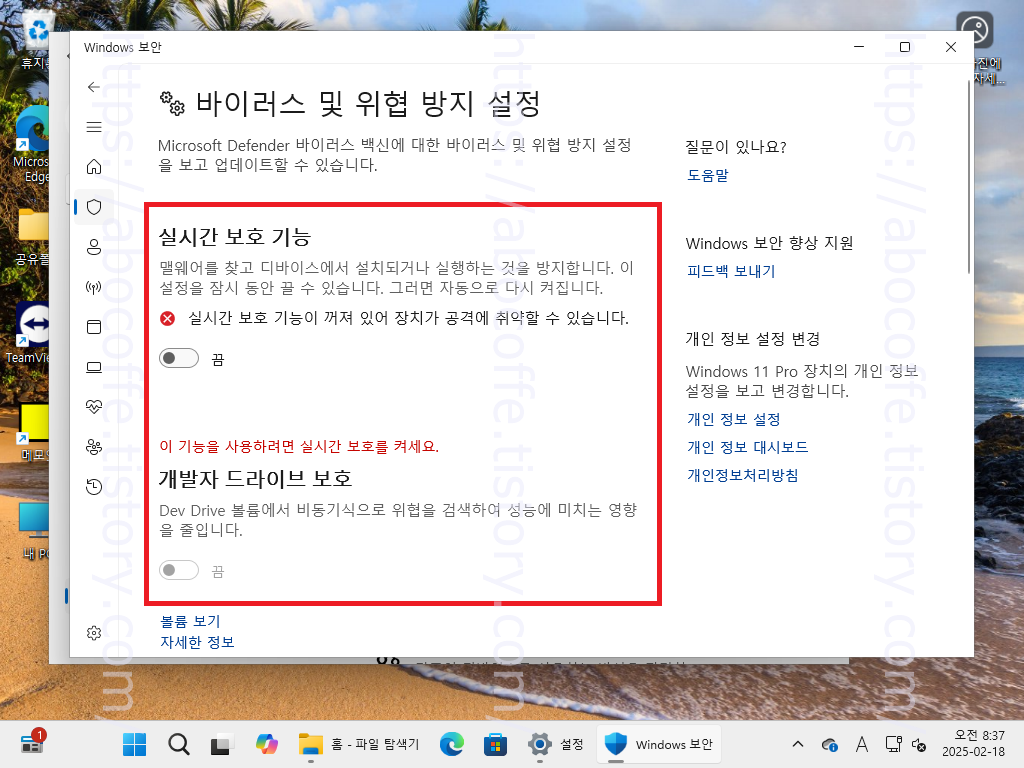Click OneDrive cloud tray icon

coord(830,744)
